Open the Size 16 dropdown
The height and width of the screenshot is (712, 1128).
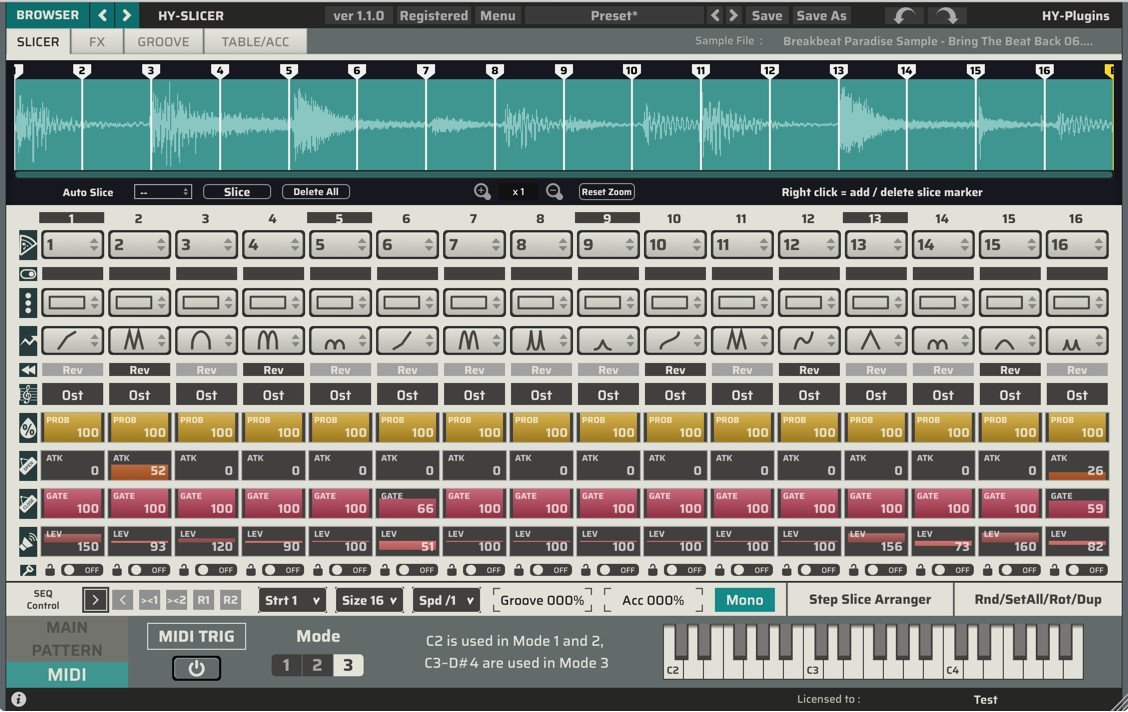coord(369,600)
